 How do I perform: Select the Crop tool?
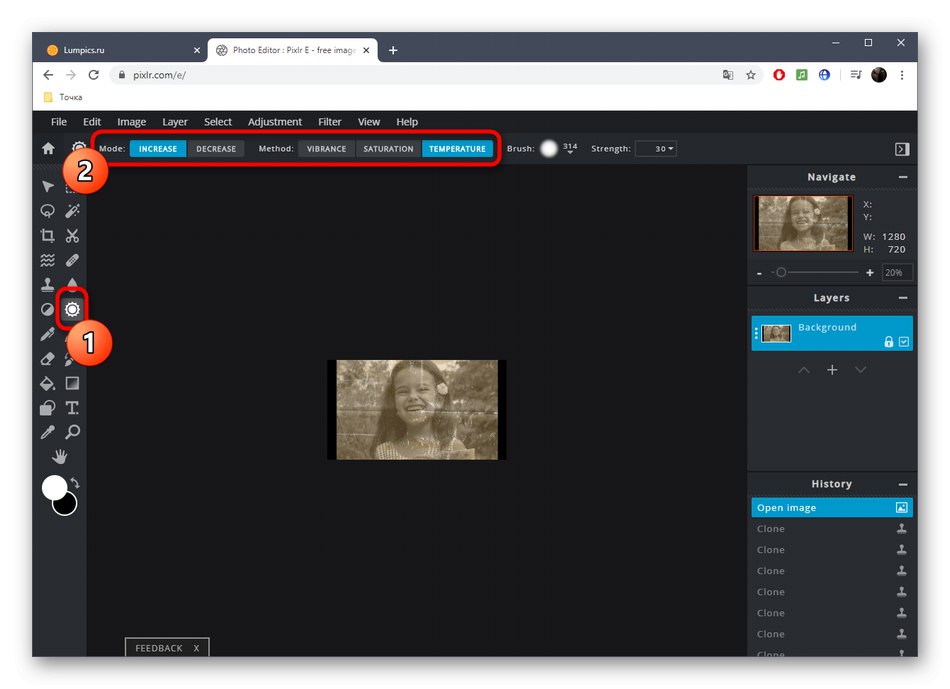click(47, 235)
